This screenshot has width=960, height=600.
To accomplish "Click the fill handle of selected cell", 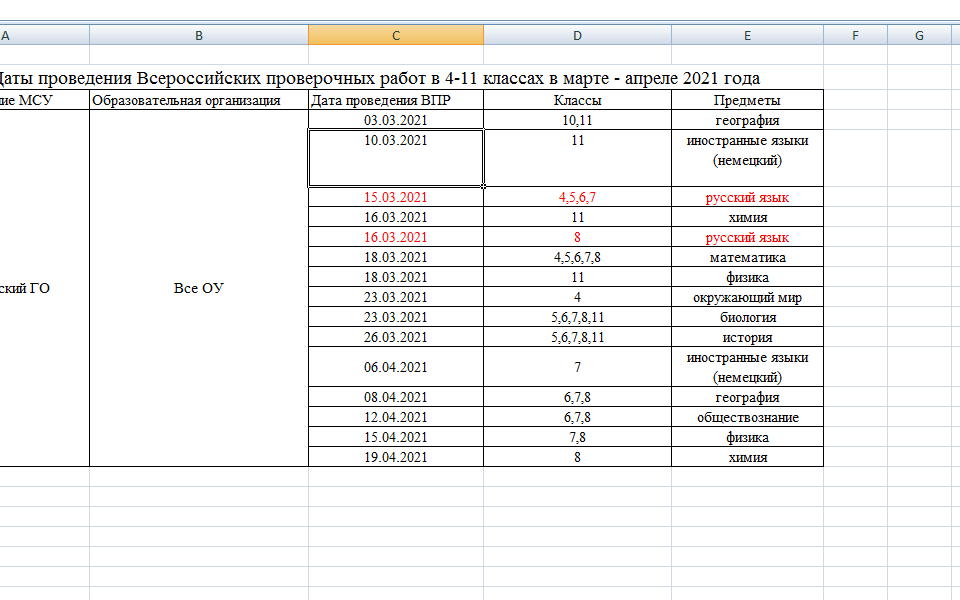I will 484,186.
